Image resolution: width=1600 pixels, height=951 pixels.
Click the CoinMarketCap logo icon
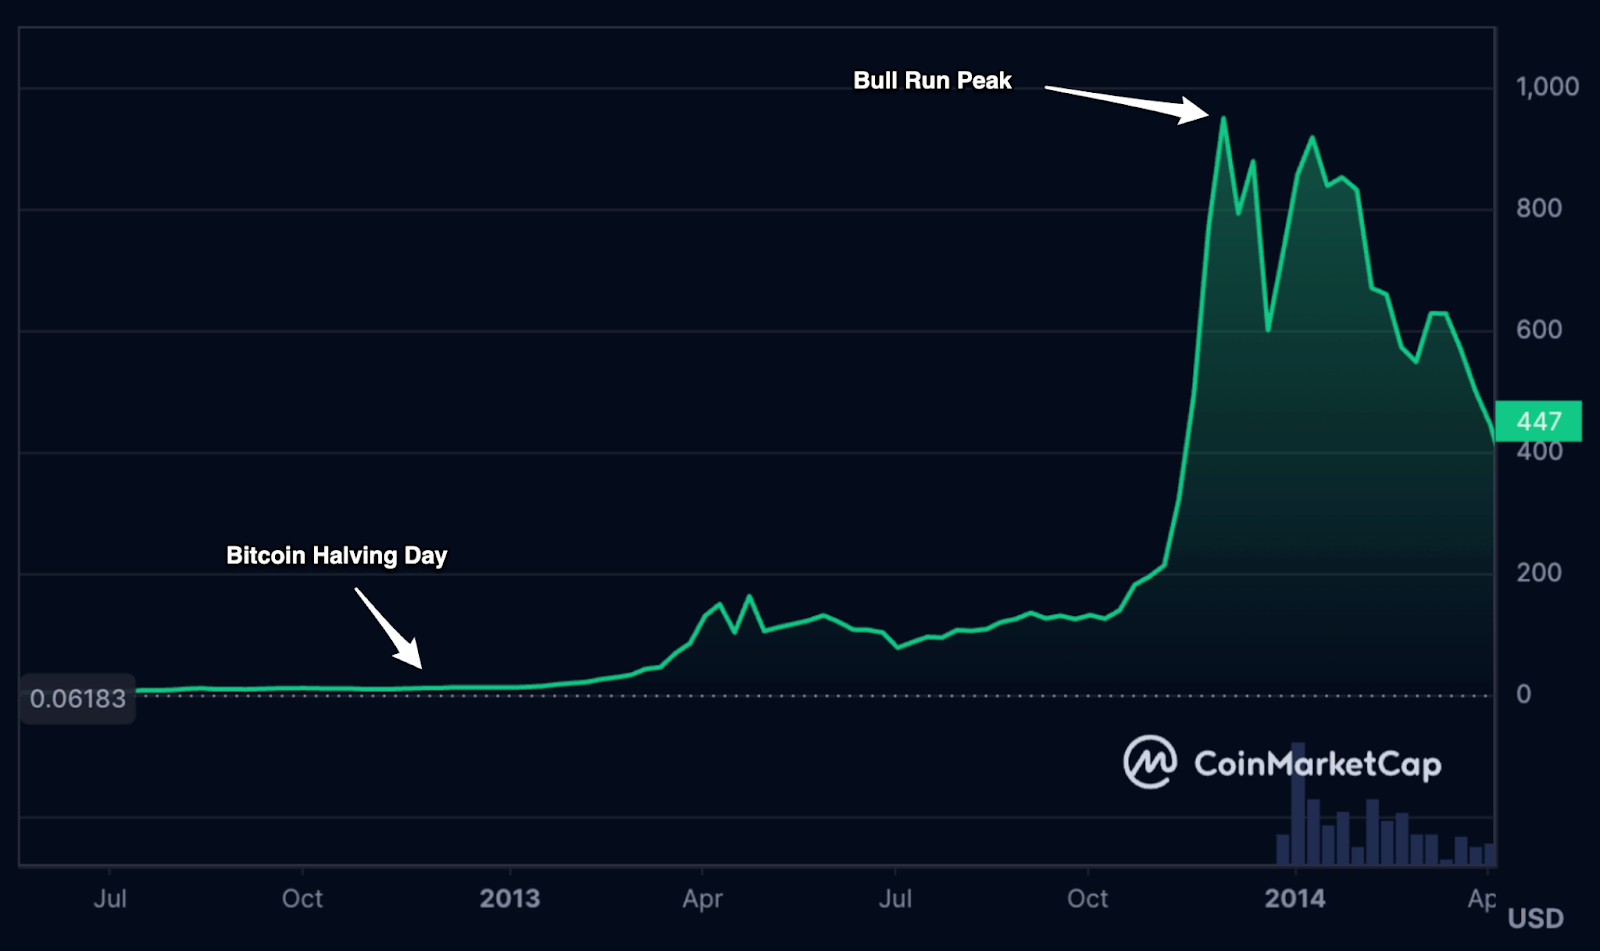coord(1149,762)
